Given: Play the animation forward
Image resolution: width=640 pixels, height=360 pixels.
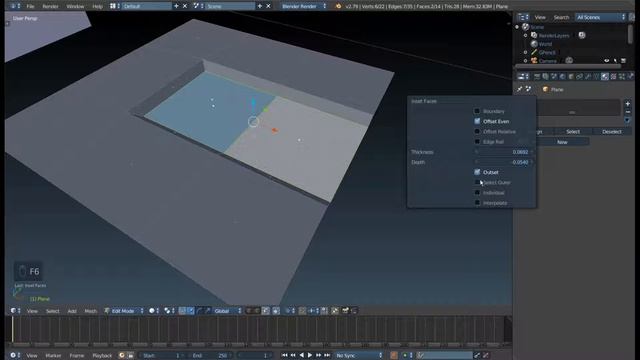Looking at the screenshot, I should [310, 356].
